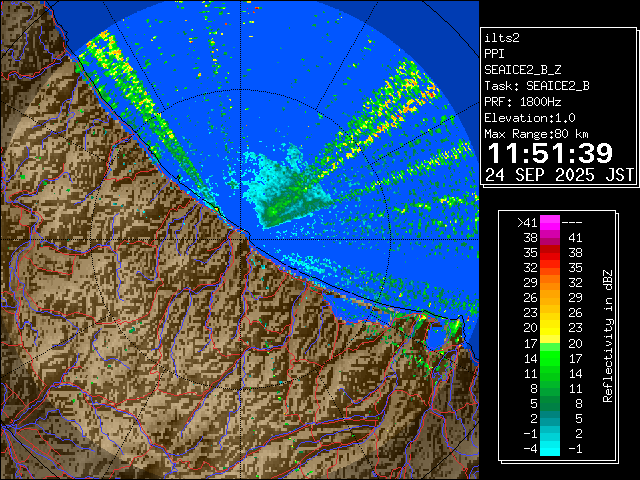Click the 'ilts2' radar site label

[503, 36]
